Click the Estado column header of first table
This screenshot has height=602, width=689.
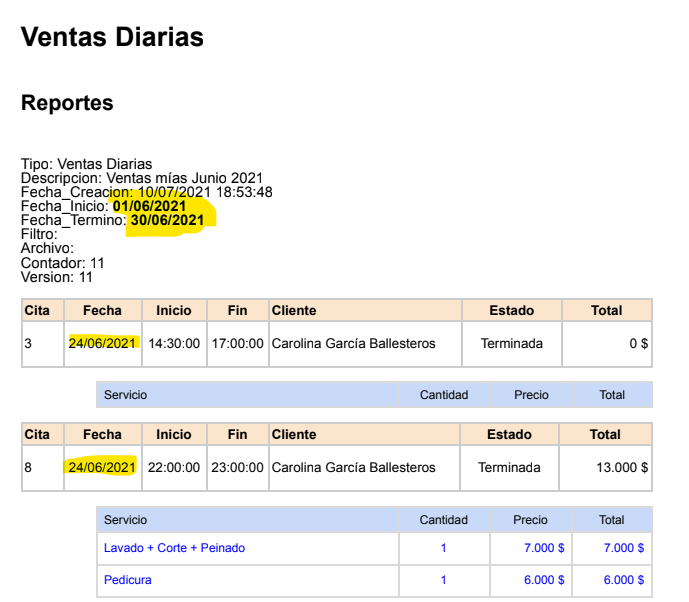pos(511,311)
